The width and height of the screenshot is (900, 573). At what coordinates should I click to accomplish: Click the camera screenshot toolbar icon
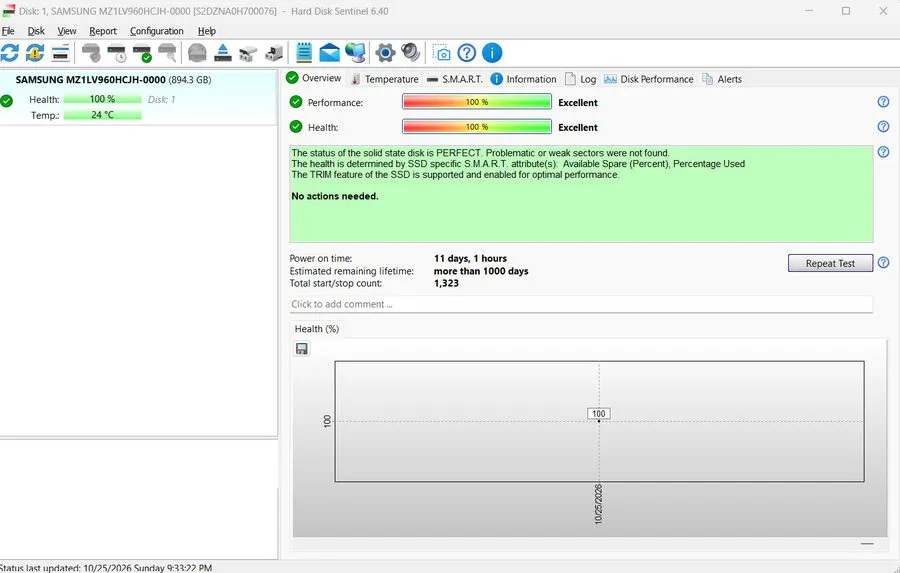(441, 53)
